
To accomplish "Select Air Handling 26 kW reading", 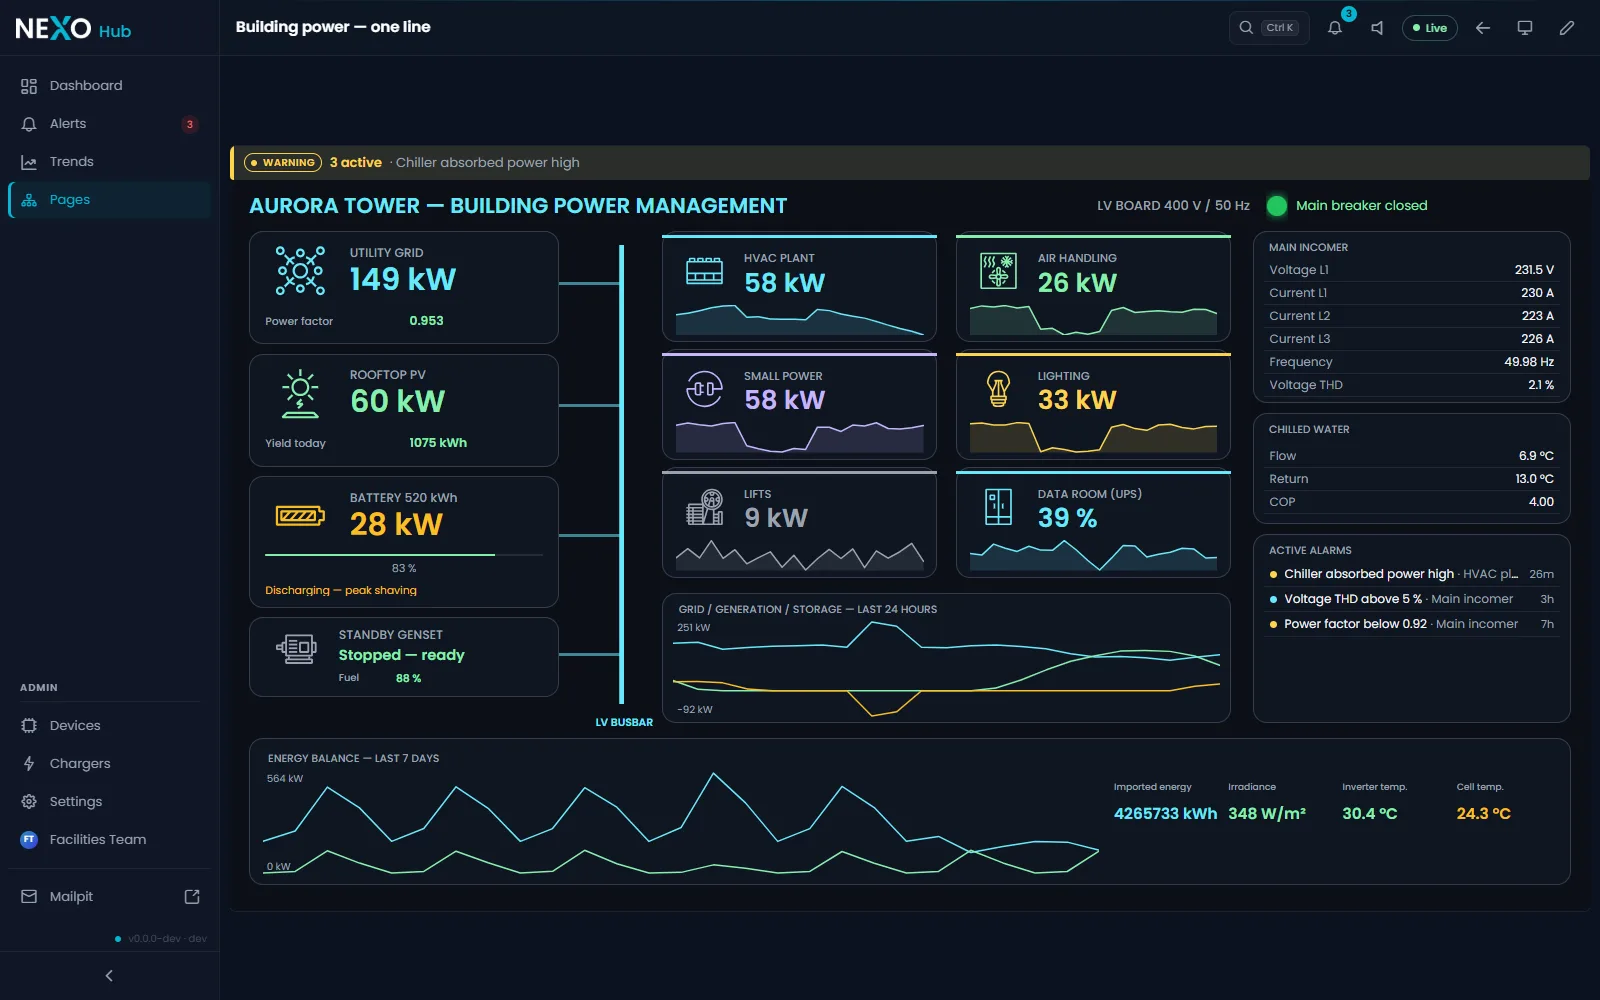I will pos(1077,283).
